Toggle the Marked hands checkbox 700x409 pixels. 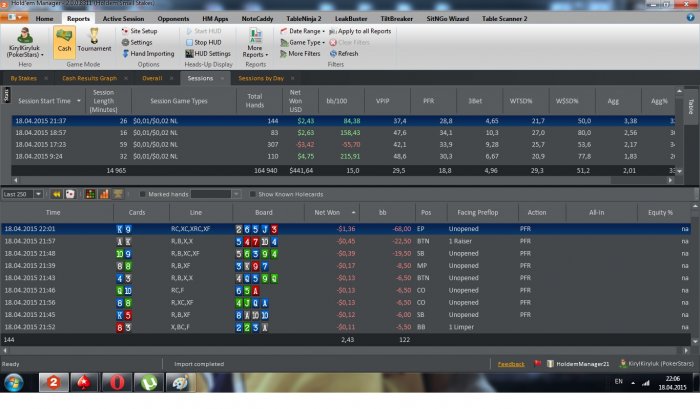(x=142, y=194)
